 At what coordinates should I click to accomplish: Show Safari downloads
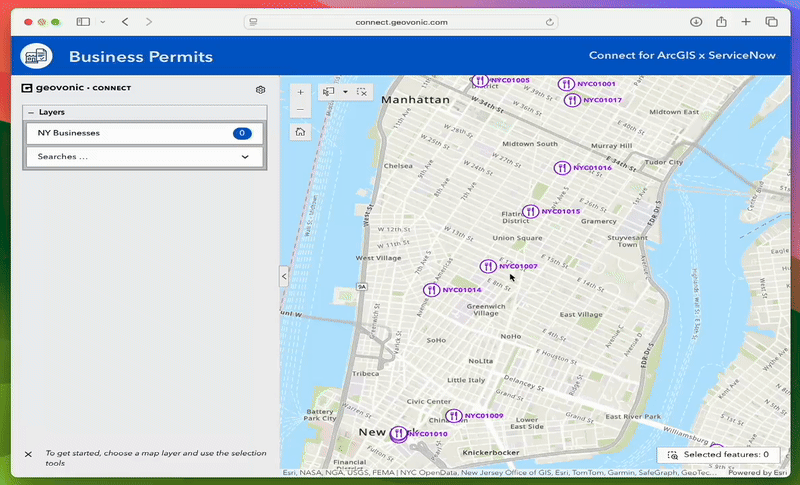point(696,22)
